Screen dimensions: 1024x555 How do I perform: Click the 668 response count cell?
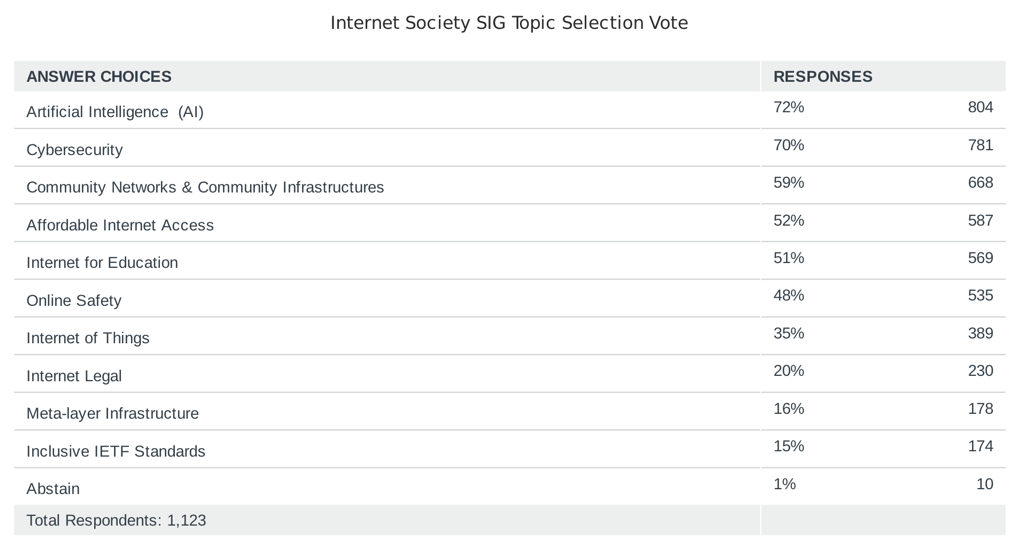[x=980, y=183]
